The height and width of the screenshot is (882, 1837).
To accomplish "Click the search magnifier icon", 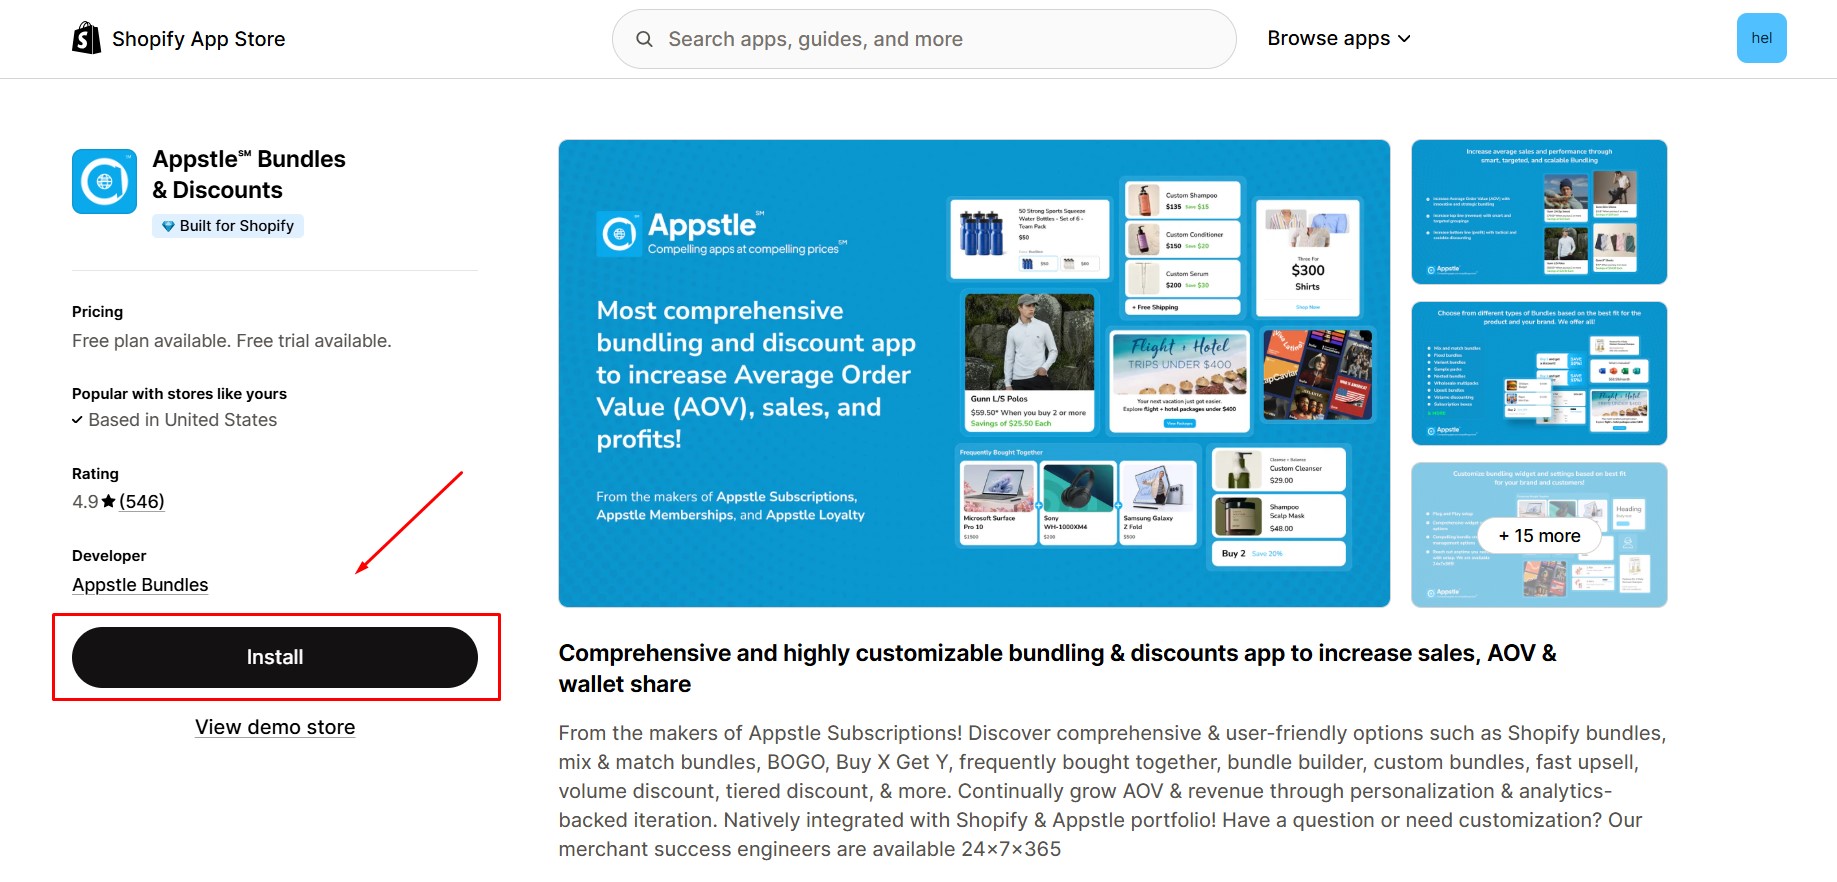I will (645, 39).
